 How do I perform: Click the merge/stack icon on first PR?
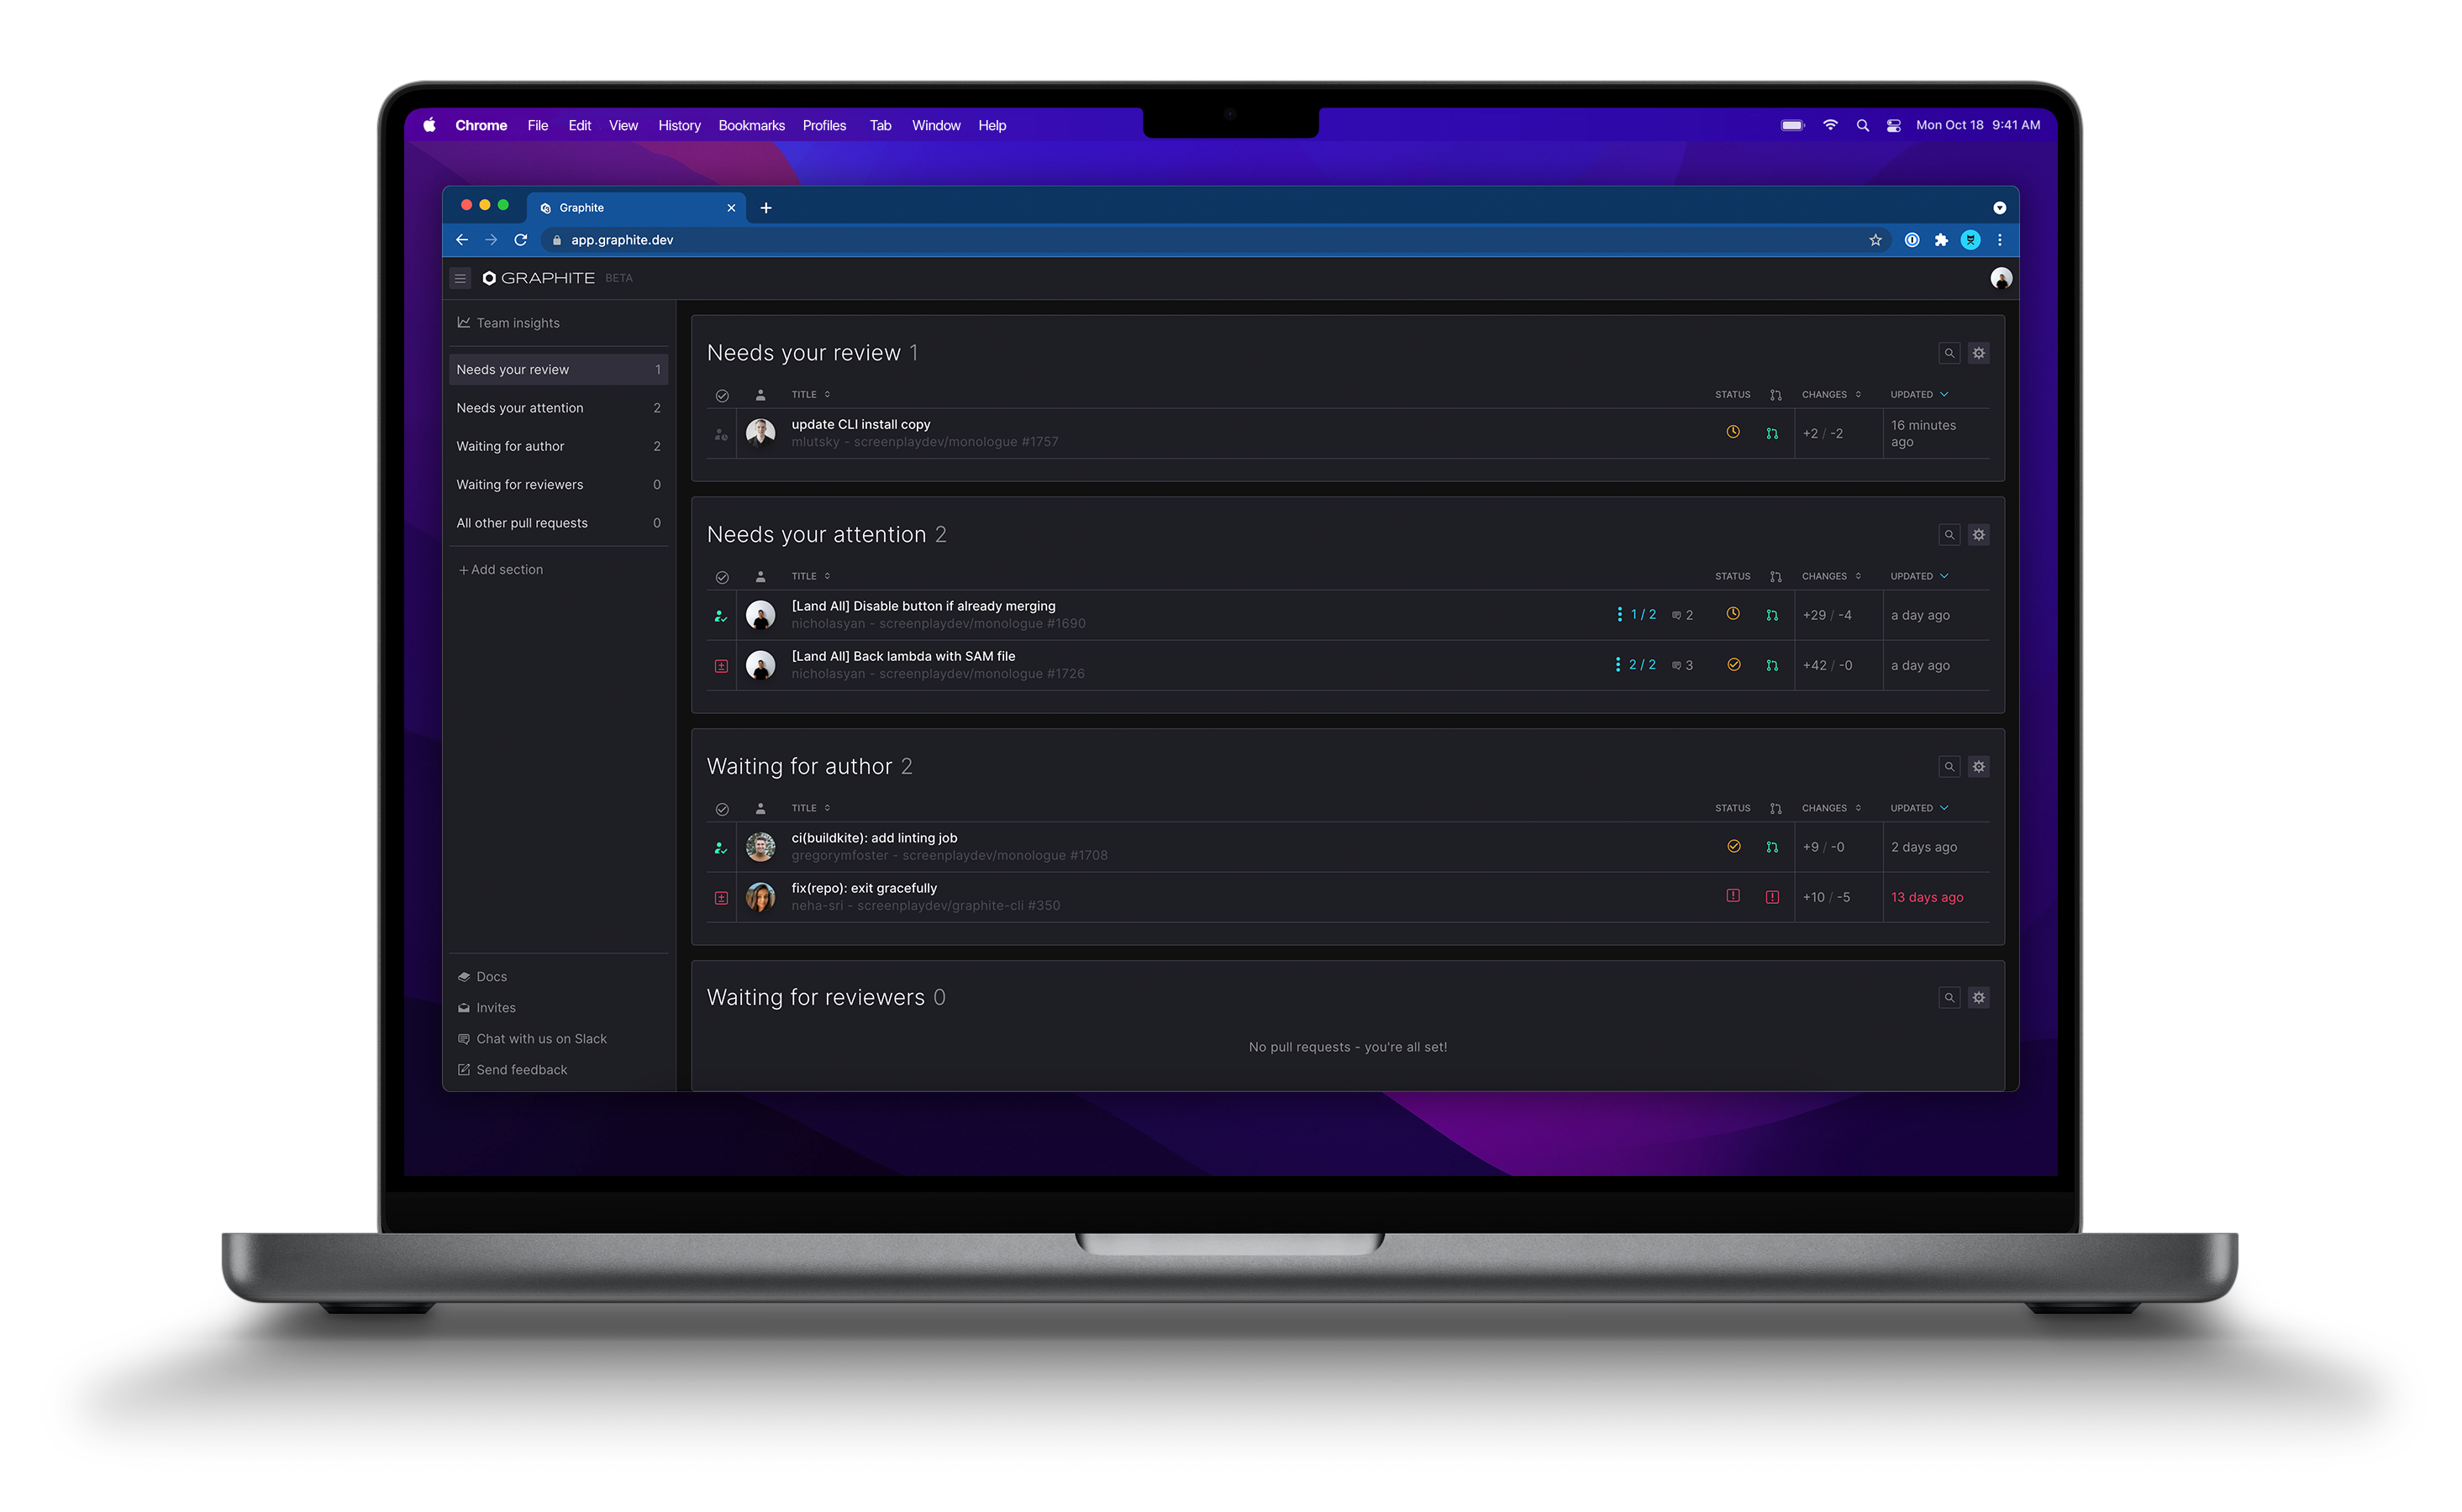tap(1771, 433)
